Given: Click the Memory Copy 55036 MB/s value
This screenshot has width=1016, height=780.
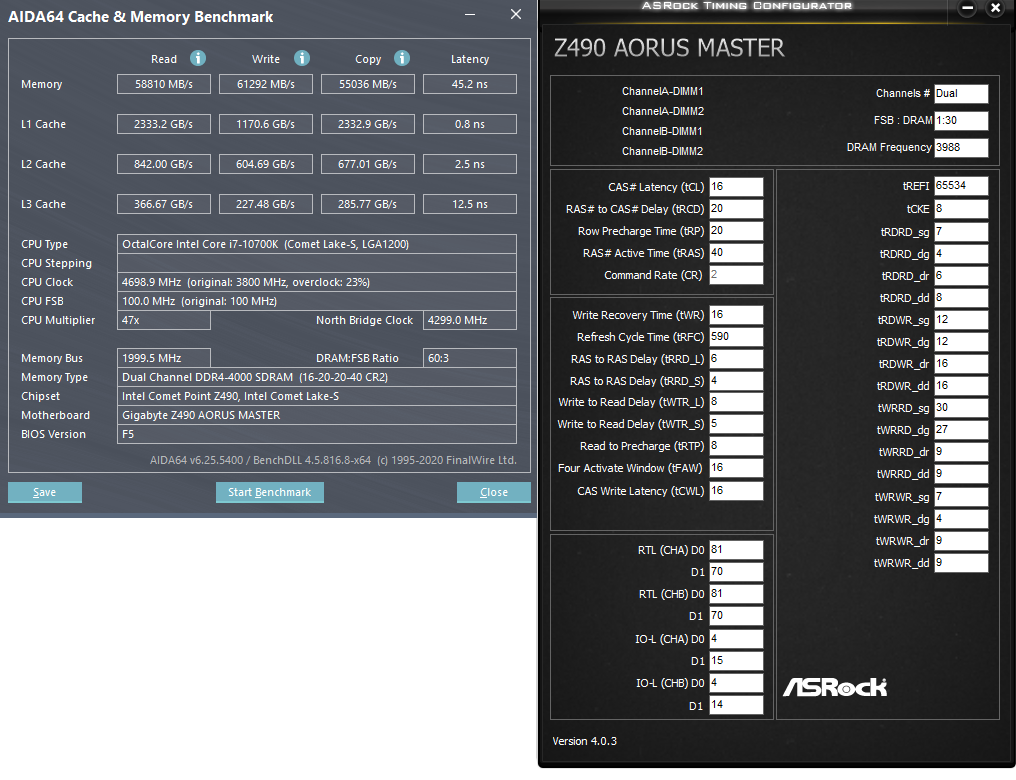Looking at the screenshot, I should (x=367, y=84).
